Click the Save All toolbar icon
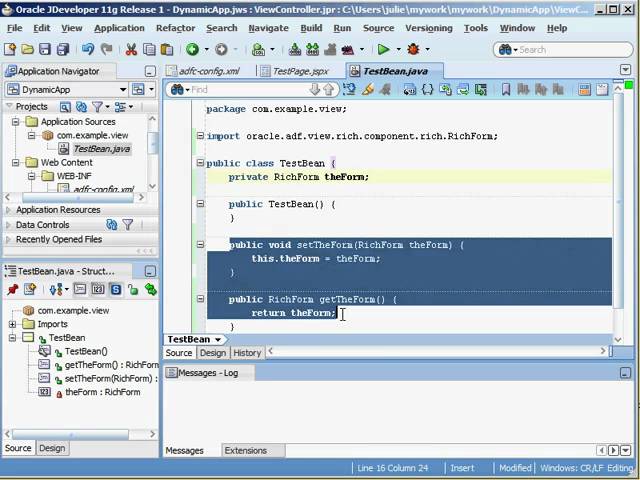This screenshot has width=640, height=480. (63, 49)
